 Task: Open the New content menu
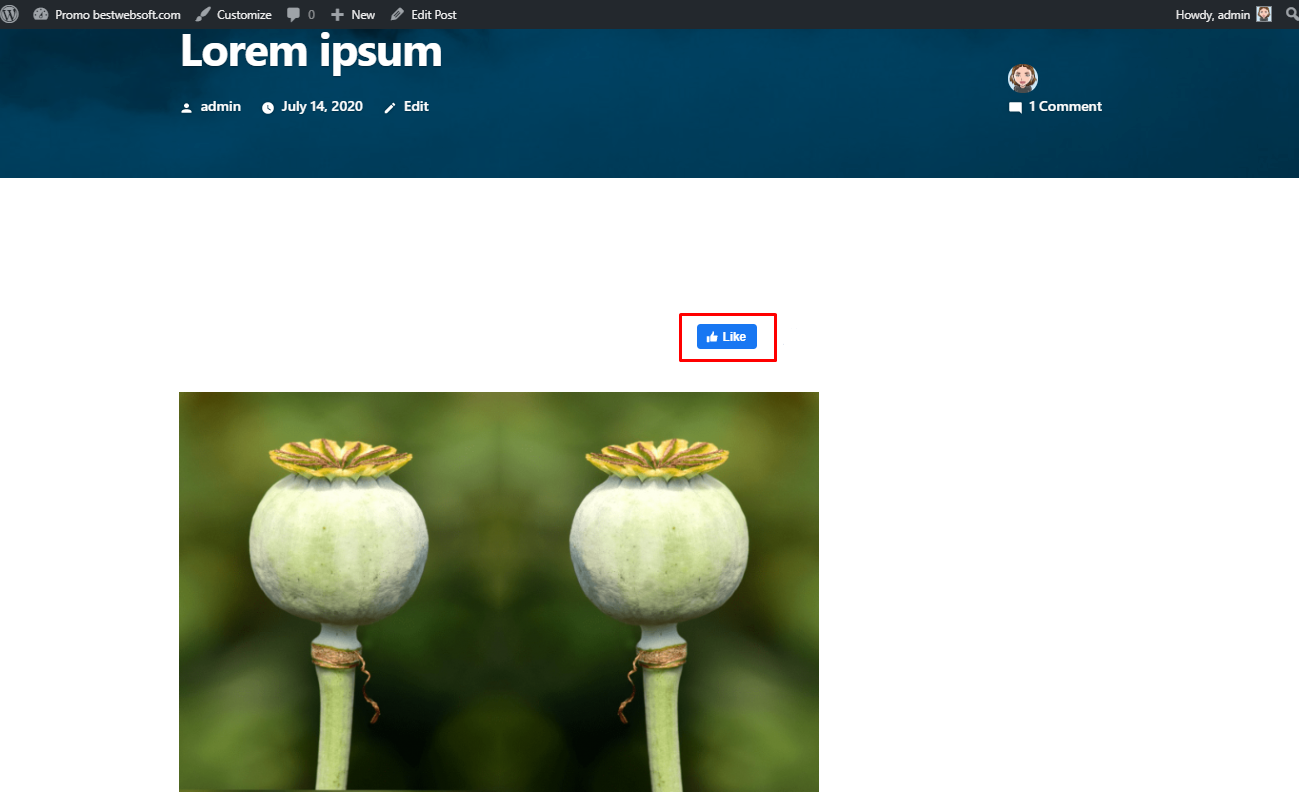pyautogui.click(x=363, y=14)
